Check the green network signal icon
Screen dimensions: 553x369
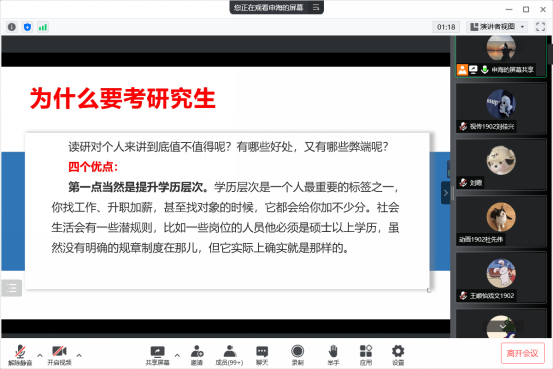43,27
